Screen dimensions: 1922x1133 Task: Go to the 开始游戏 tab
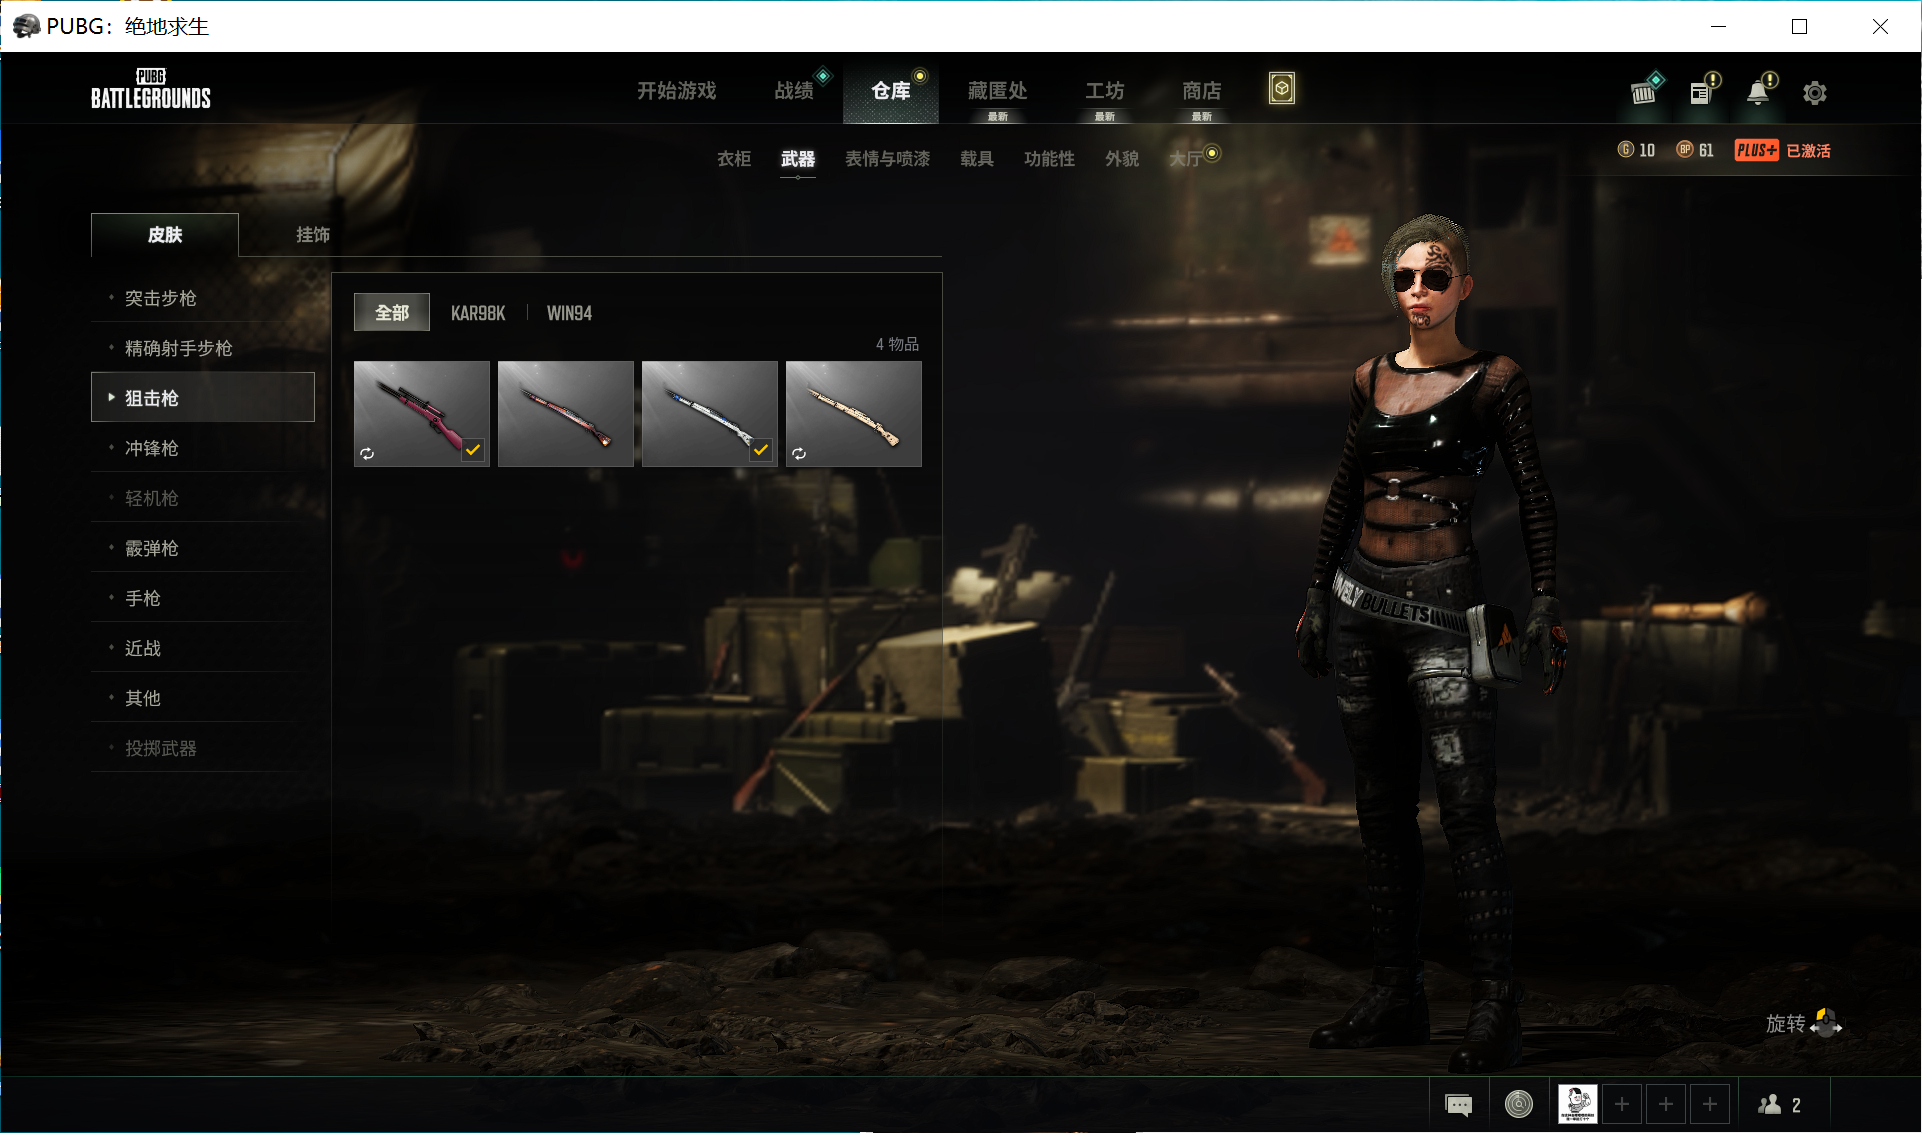point(677,91)
